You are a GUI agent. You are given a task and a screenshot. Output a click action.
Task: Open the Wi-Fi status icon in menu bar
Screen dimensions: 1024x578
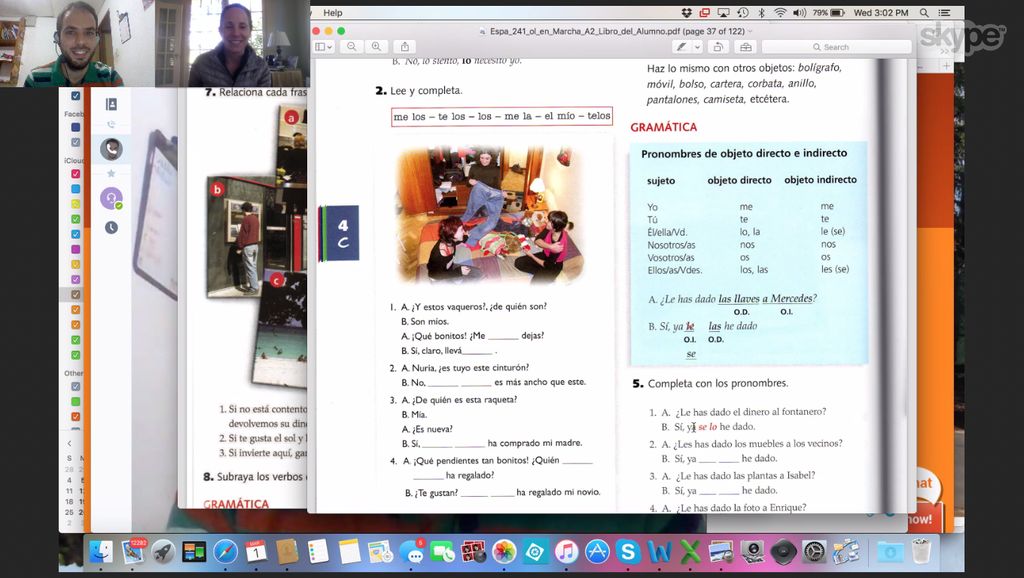[x=780, y=13]
